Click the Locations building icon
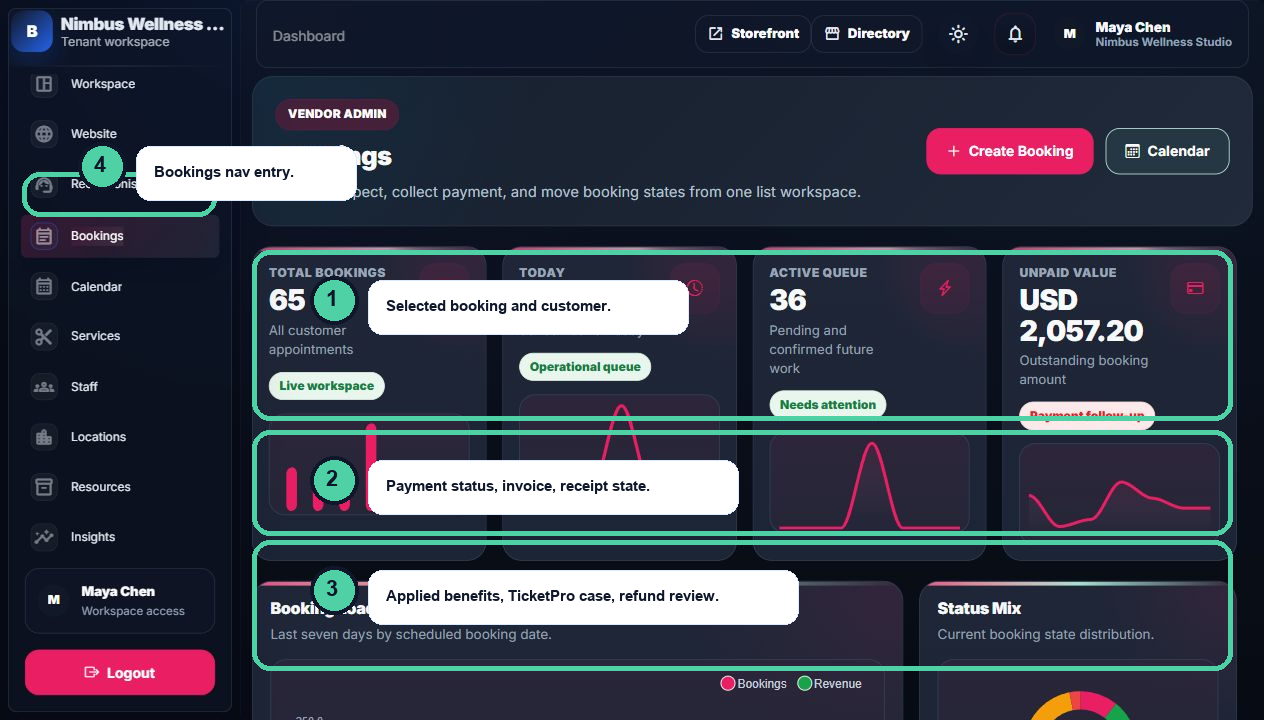 pos(44,437)
